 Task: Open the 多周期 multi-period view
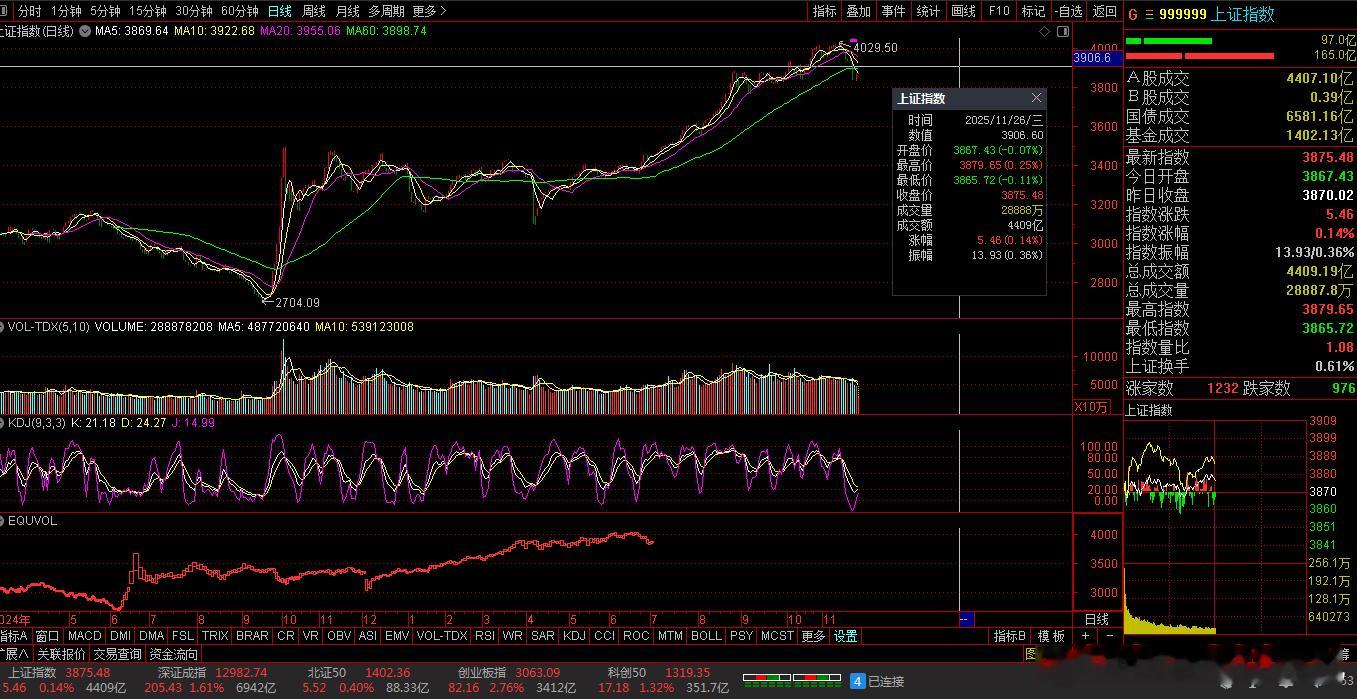pos(386,11)
